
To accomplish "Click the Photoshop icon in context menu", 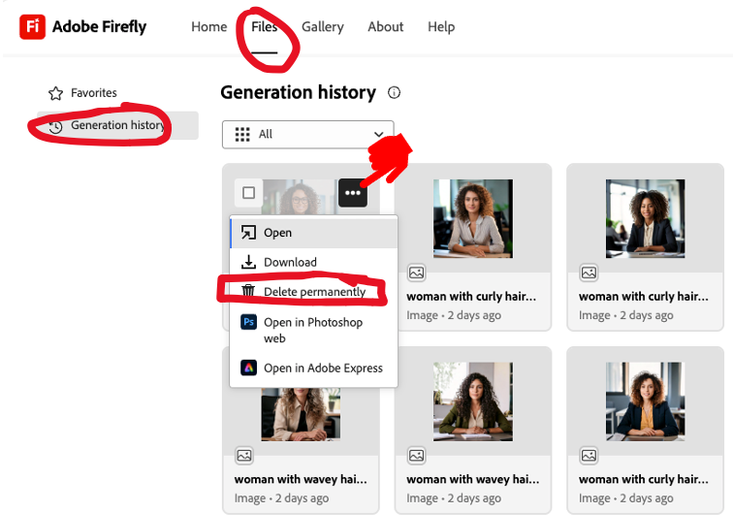I will coord(249,322).
